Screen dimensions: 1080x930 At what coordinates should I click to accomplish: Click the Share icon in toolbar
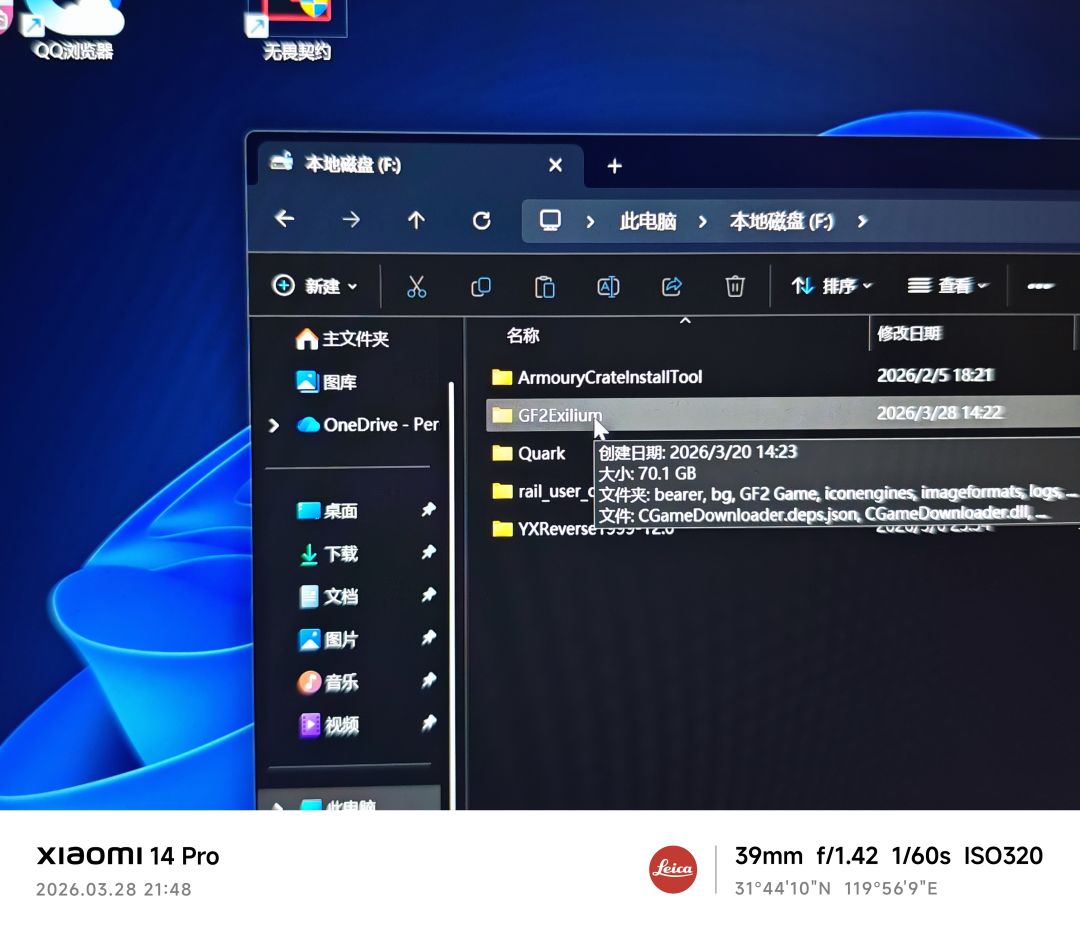click(672, 286)
